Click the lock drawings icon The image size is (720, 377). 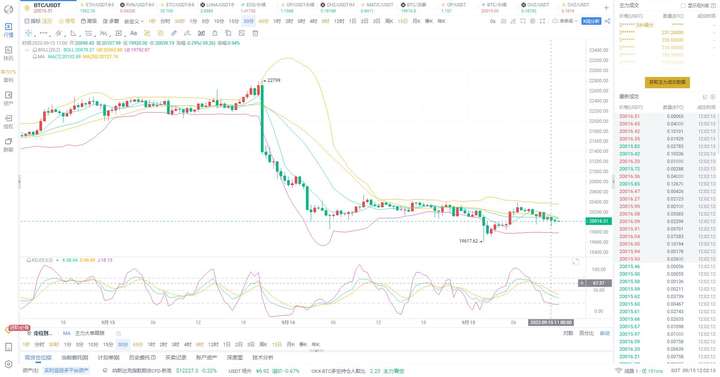[x=214, y=33]
